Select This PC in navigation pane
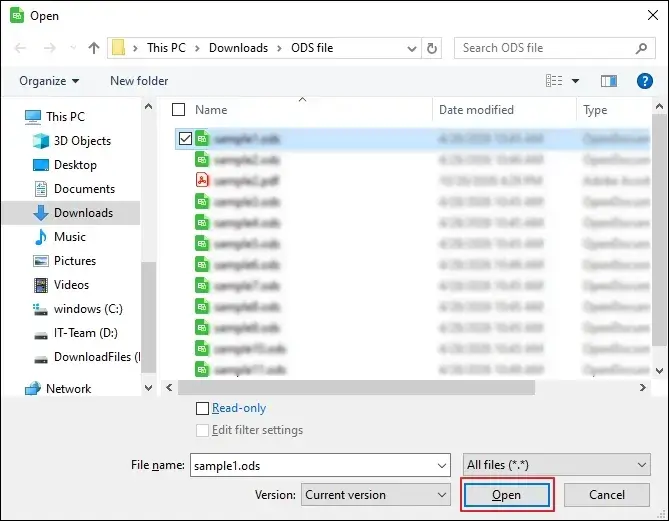 (55, 116)
